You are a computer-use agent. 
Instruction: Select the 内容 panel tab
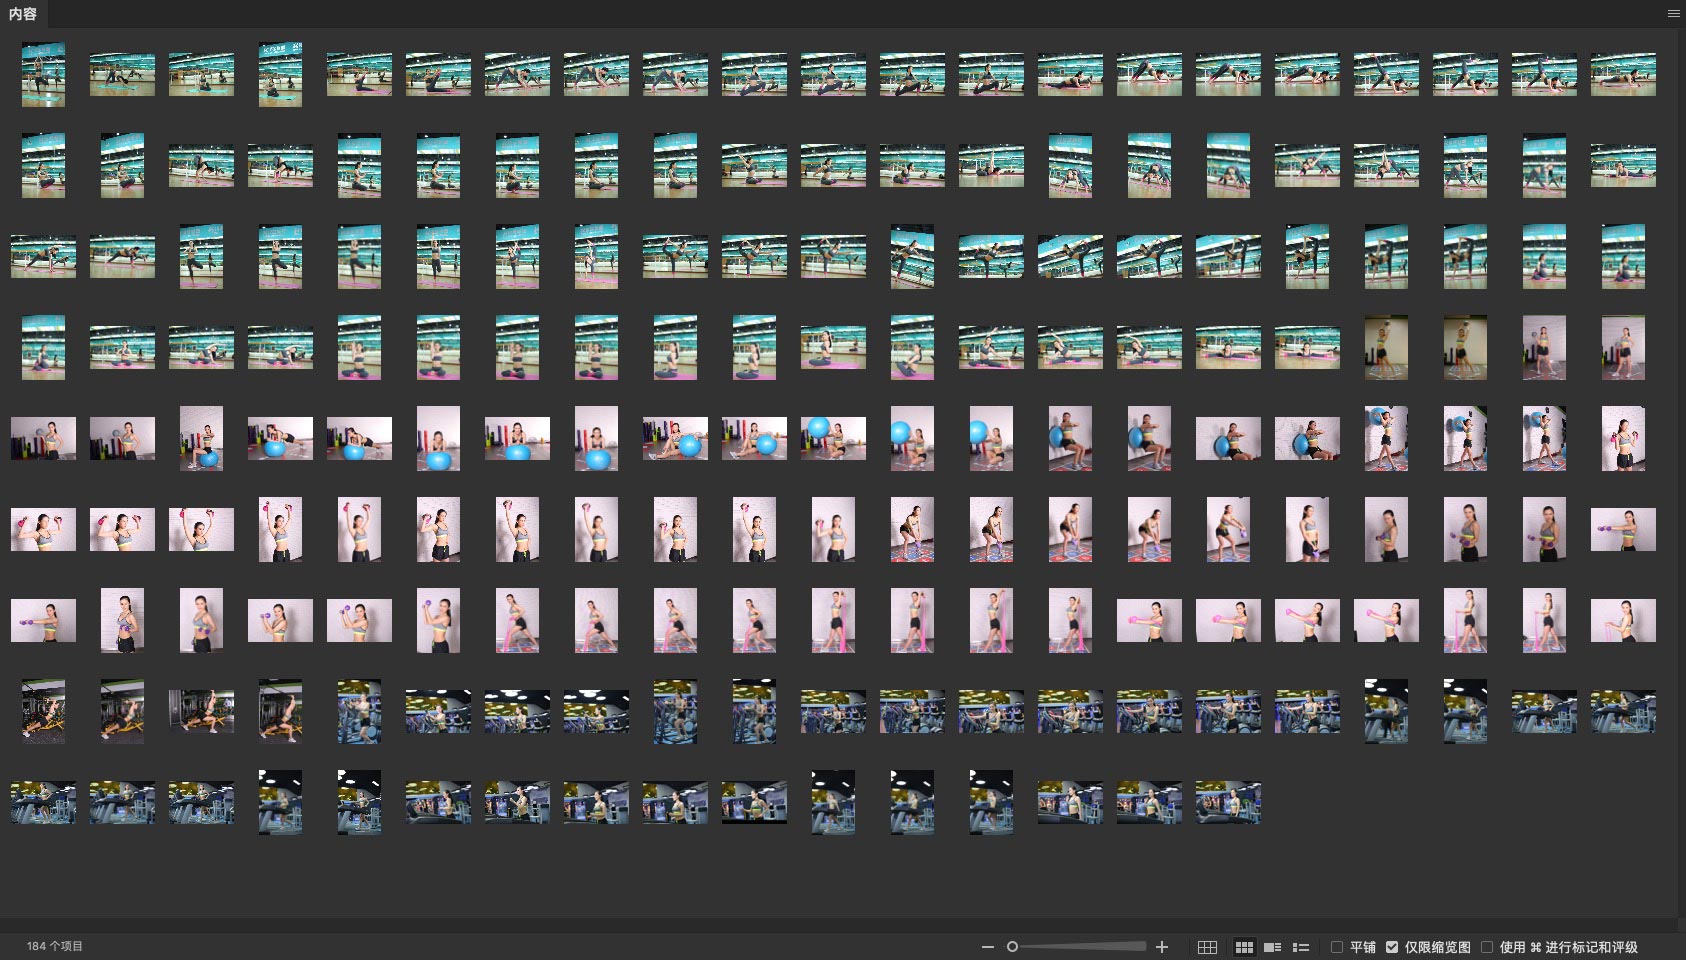coord(23,14)
